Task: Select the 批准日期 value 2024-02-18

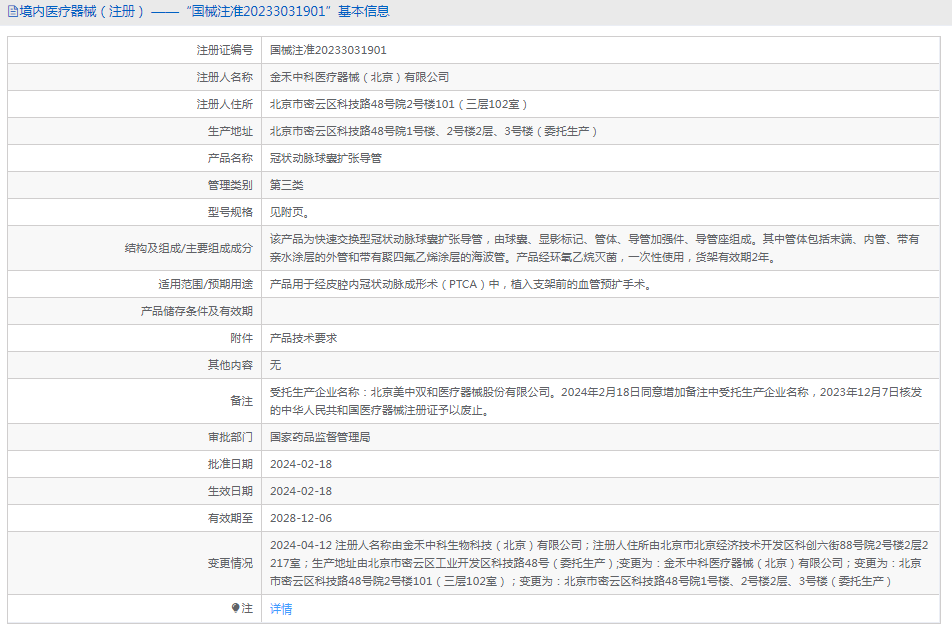Action: (301, 464)
